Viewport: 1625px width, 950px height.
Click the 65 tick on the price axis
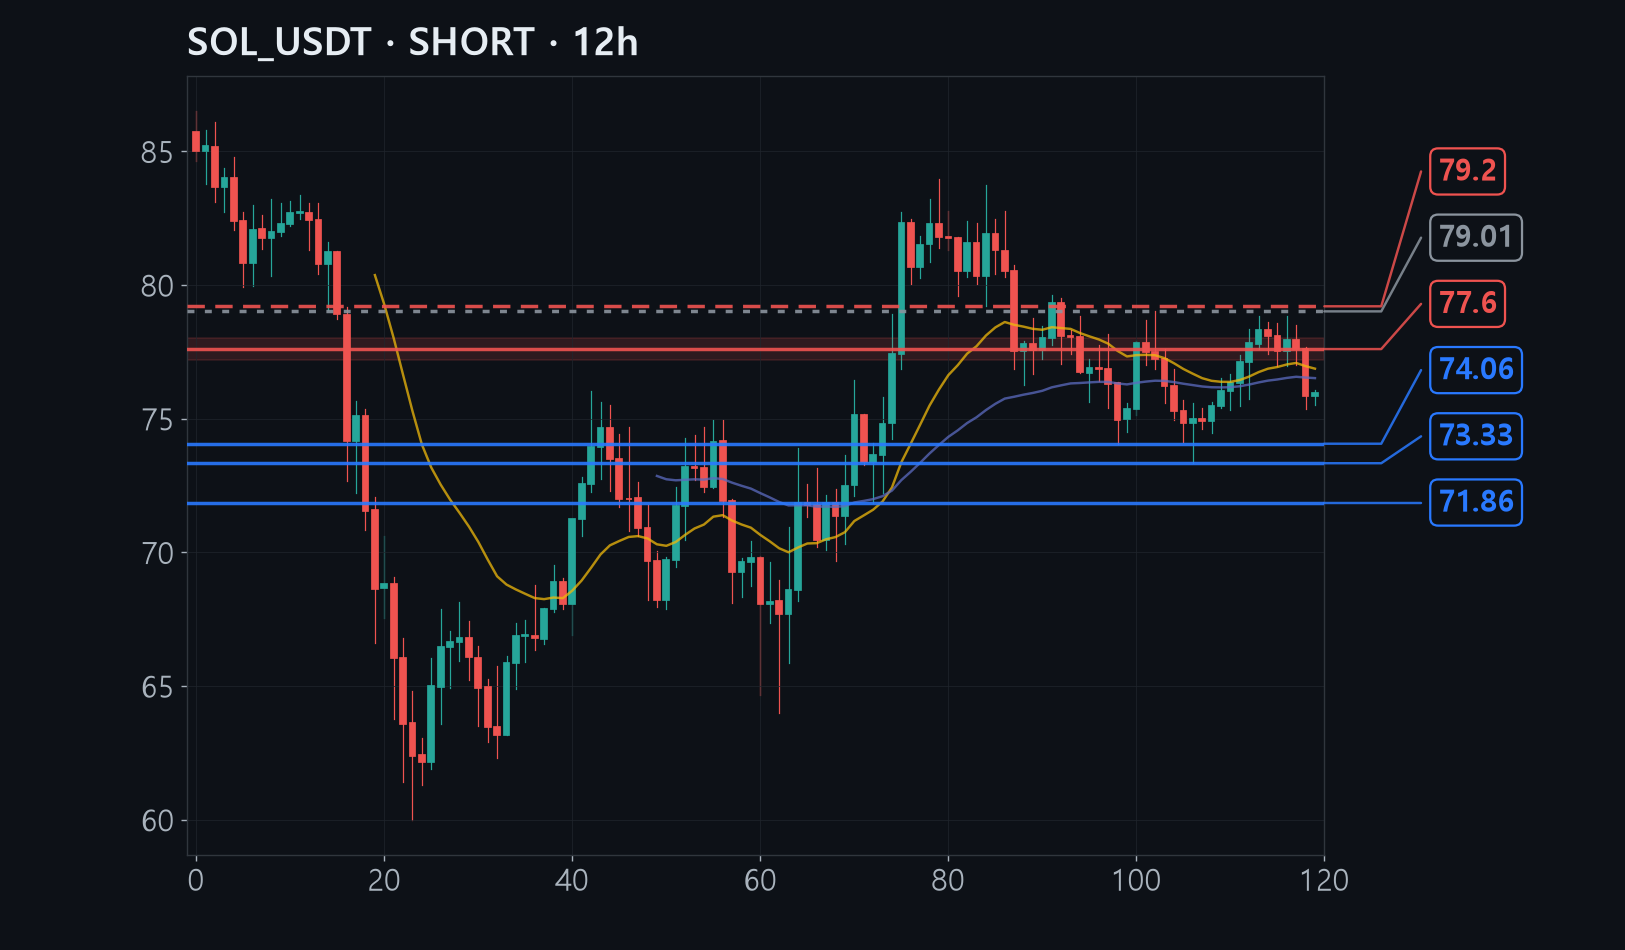click(157, 688)
